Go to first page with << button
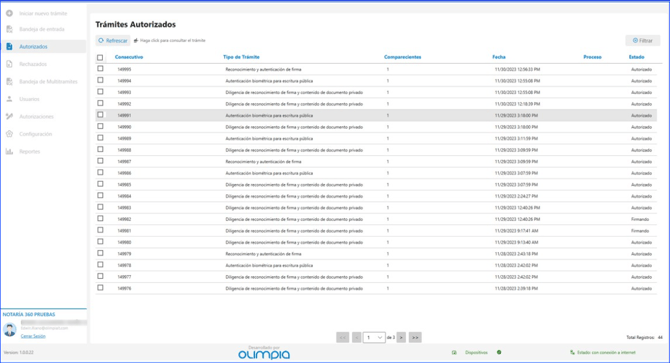 tap(343, 337)
